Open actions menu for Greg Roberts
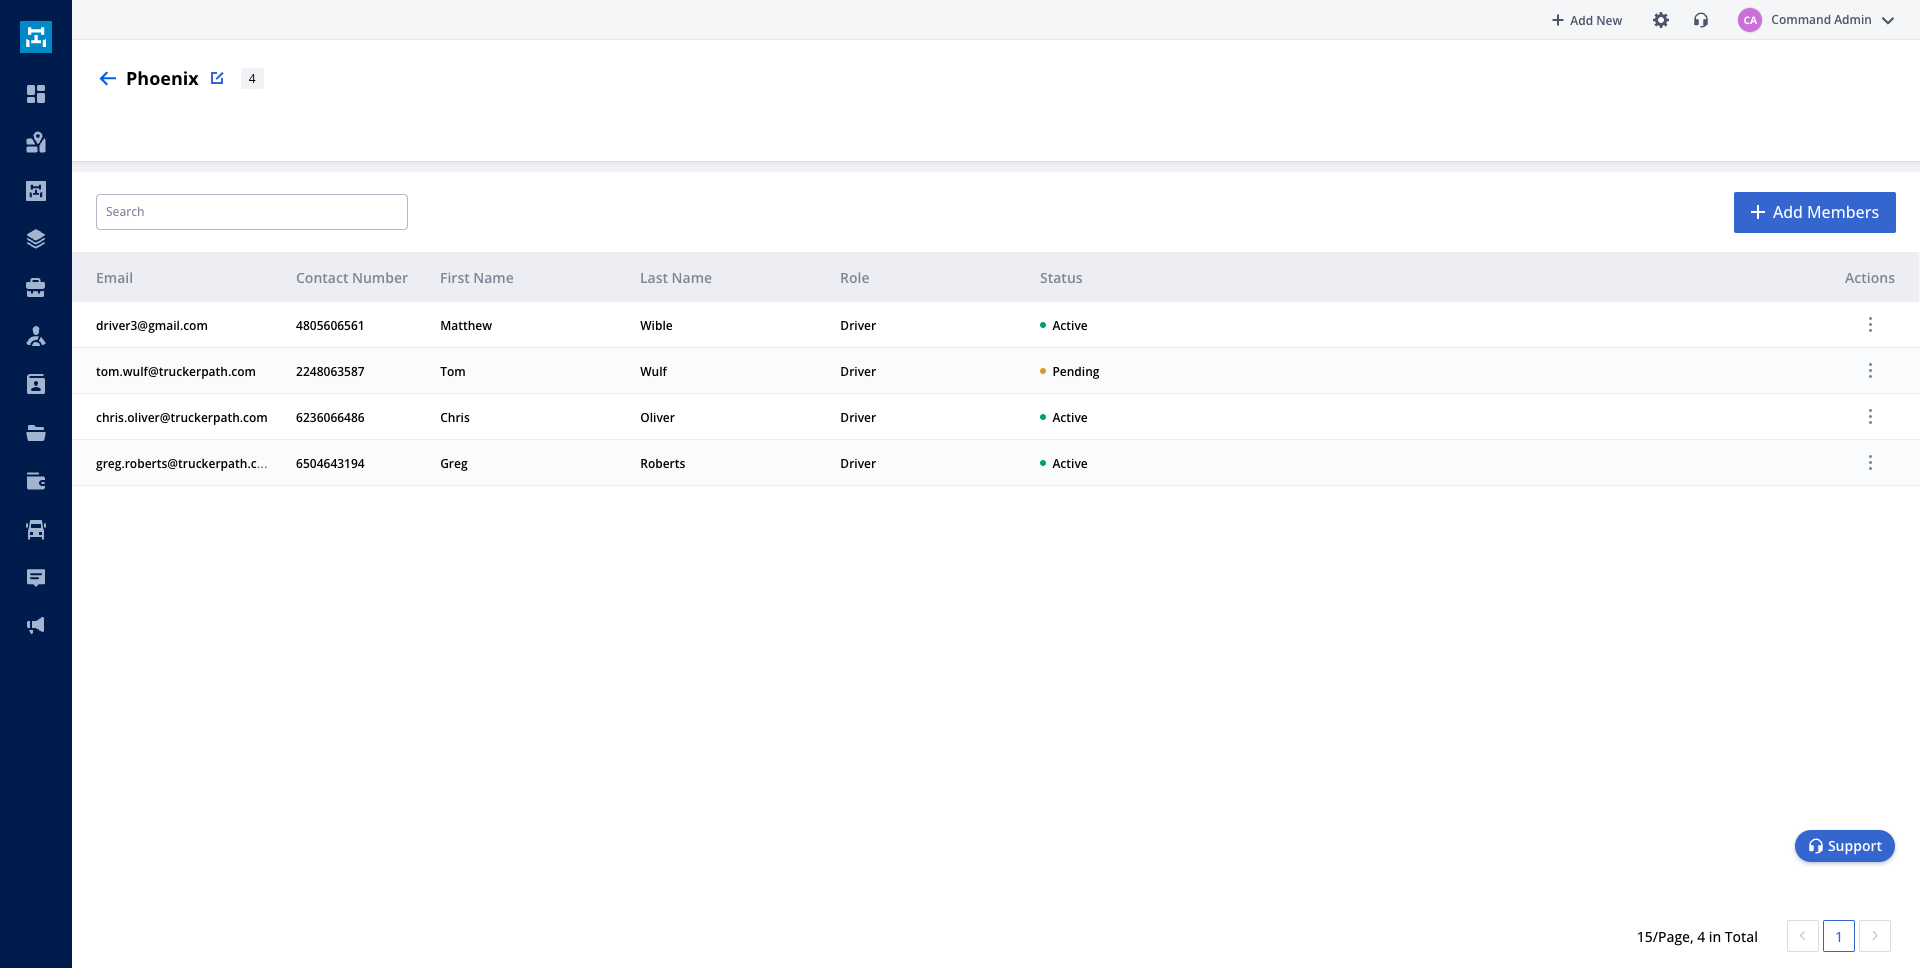The height and width of the screenshot is (968, 1920). point(1870,463)
